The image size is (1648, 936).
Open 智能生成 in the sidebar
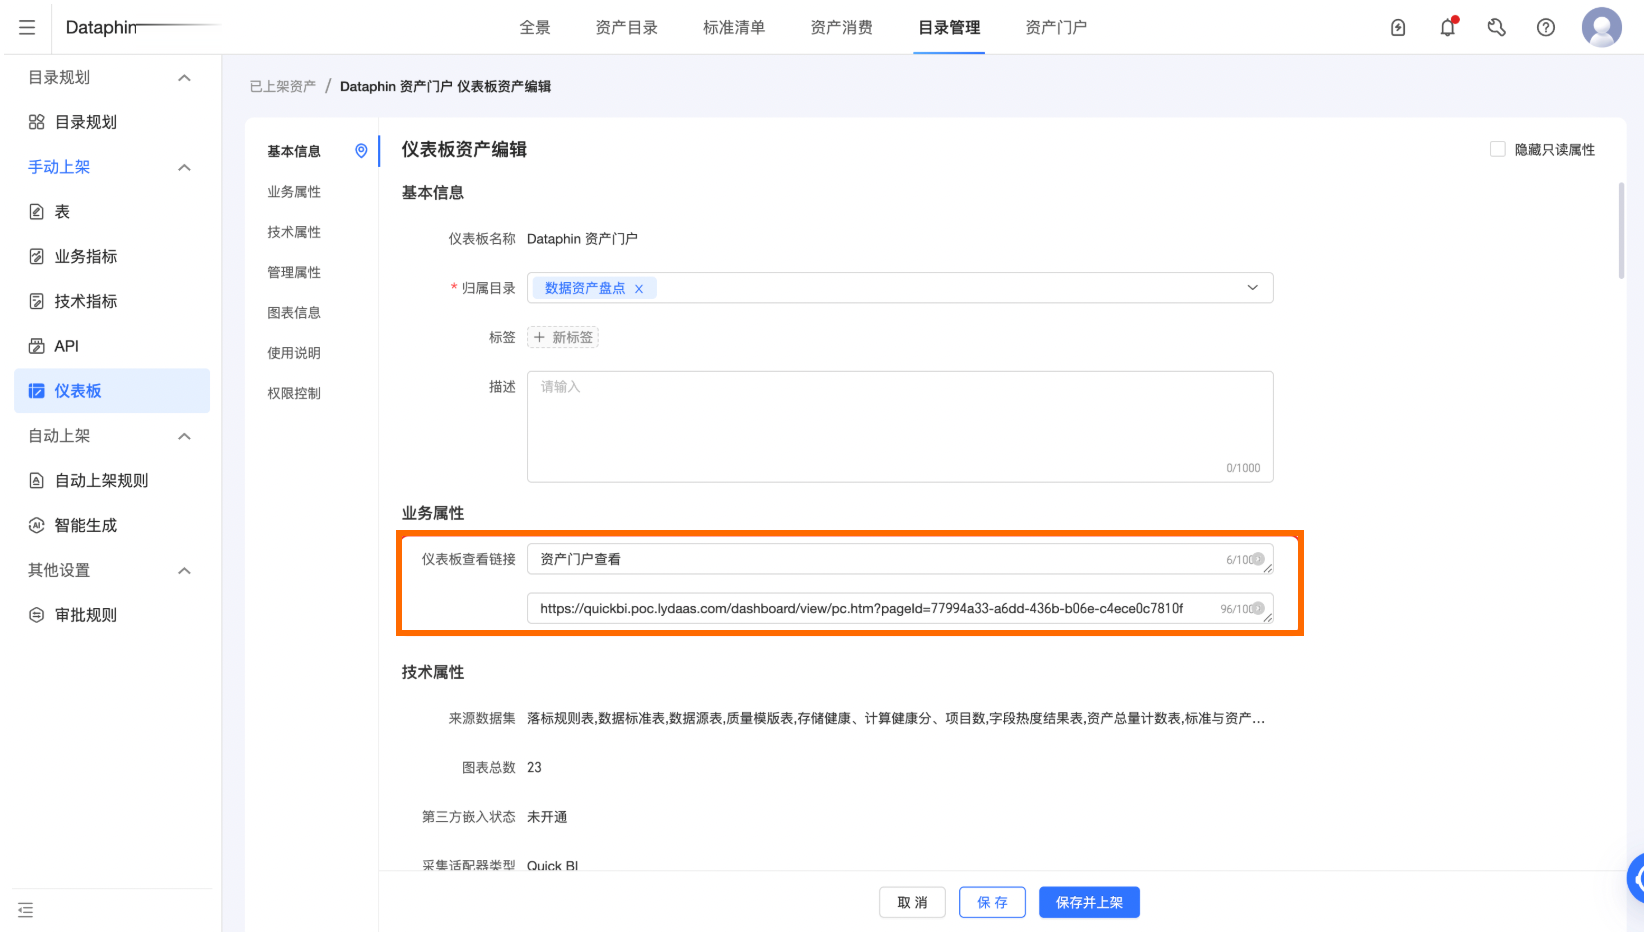tap(112, 525)
